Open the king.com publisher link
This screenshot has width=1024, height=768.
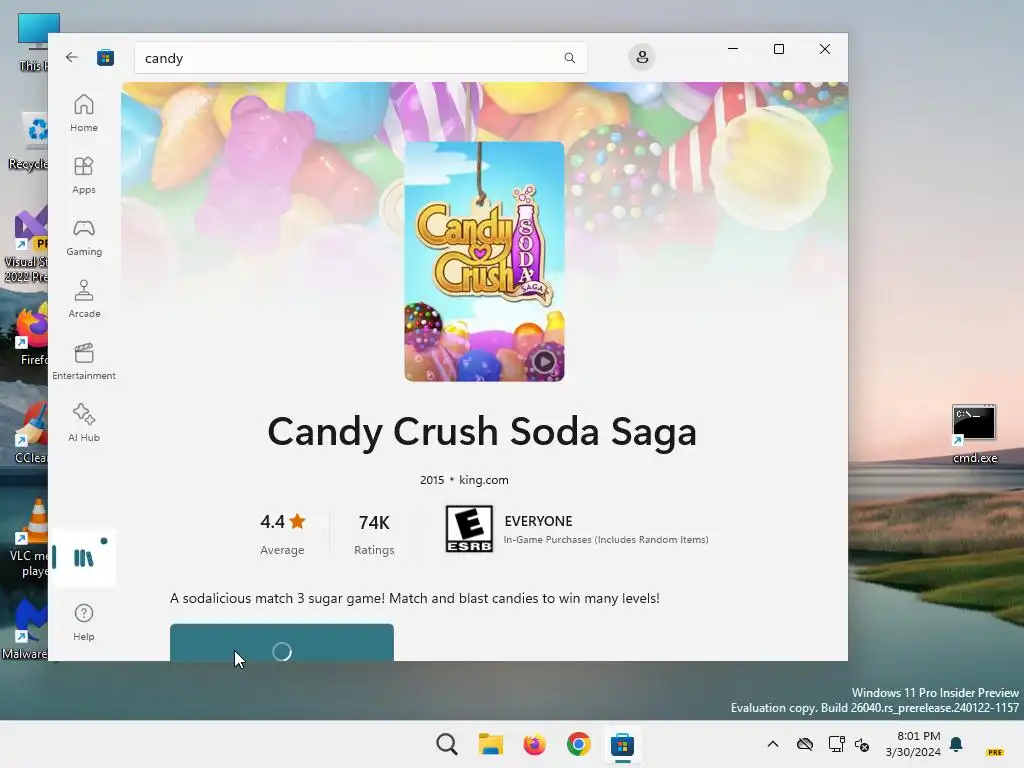484,479
